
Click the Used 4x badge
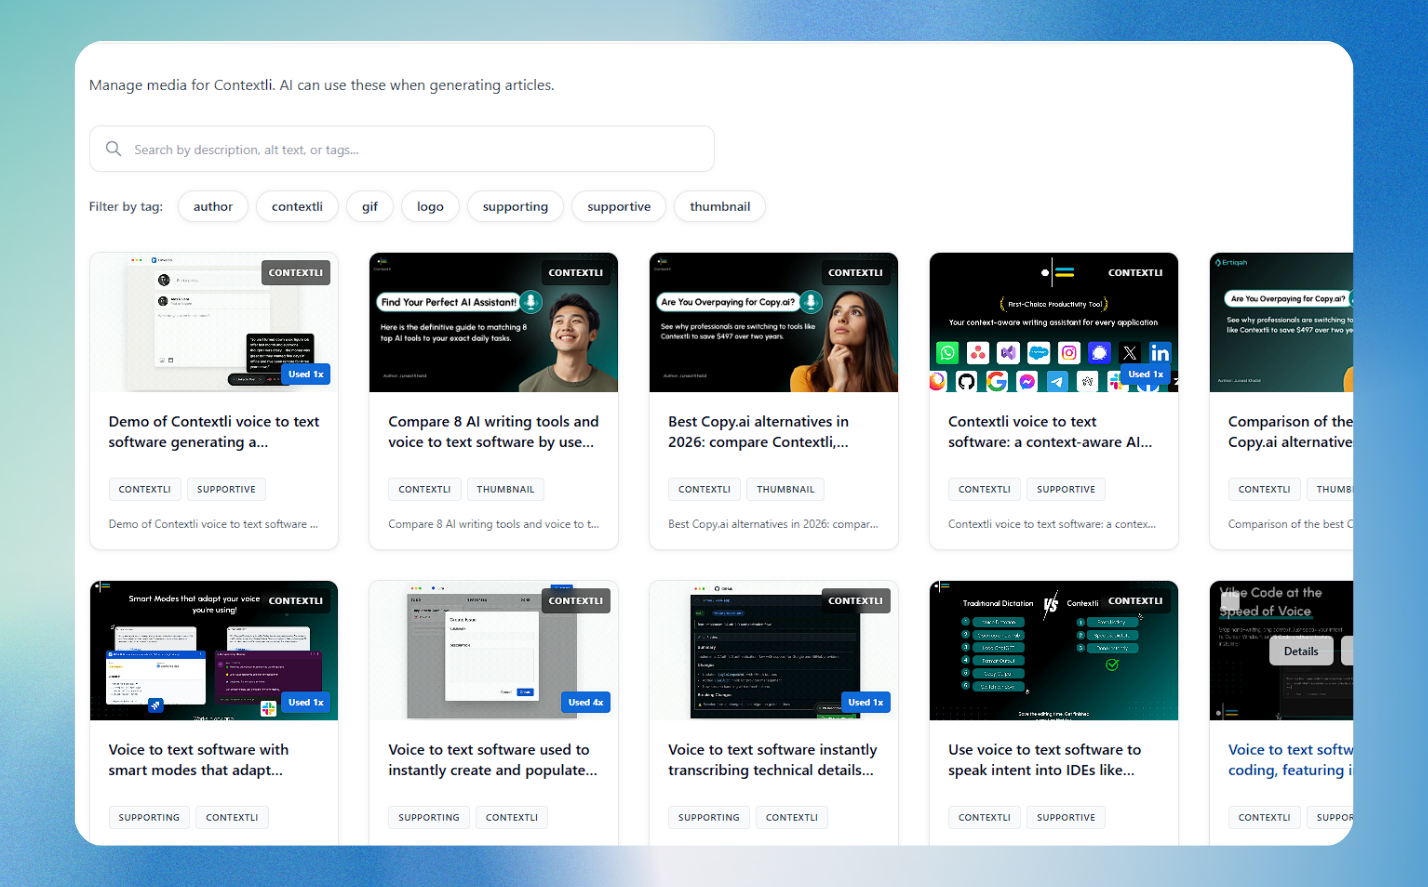point(586,702)
